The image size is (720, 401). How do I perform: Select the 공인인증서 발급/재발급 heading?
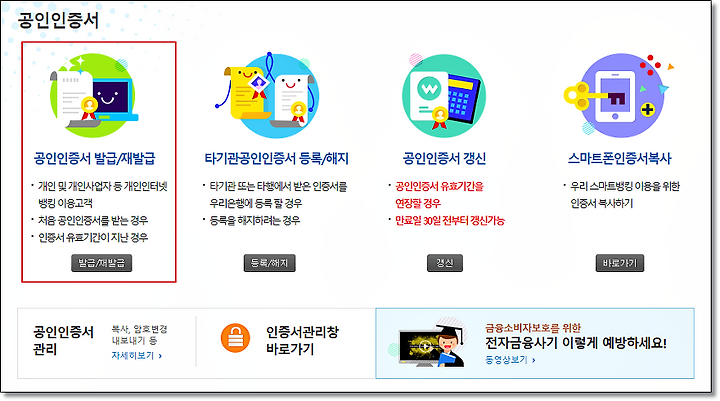point(95,158)
